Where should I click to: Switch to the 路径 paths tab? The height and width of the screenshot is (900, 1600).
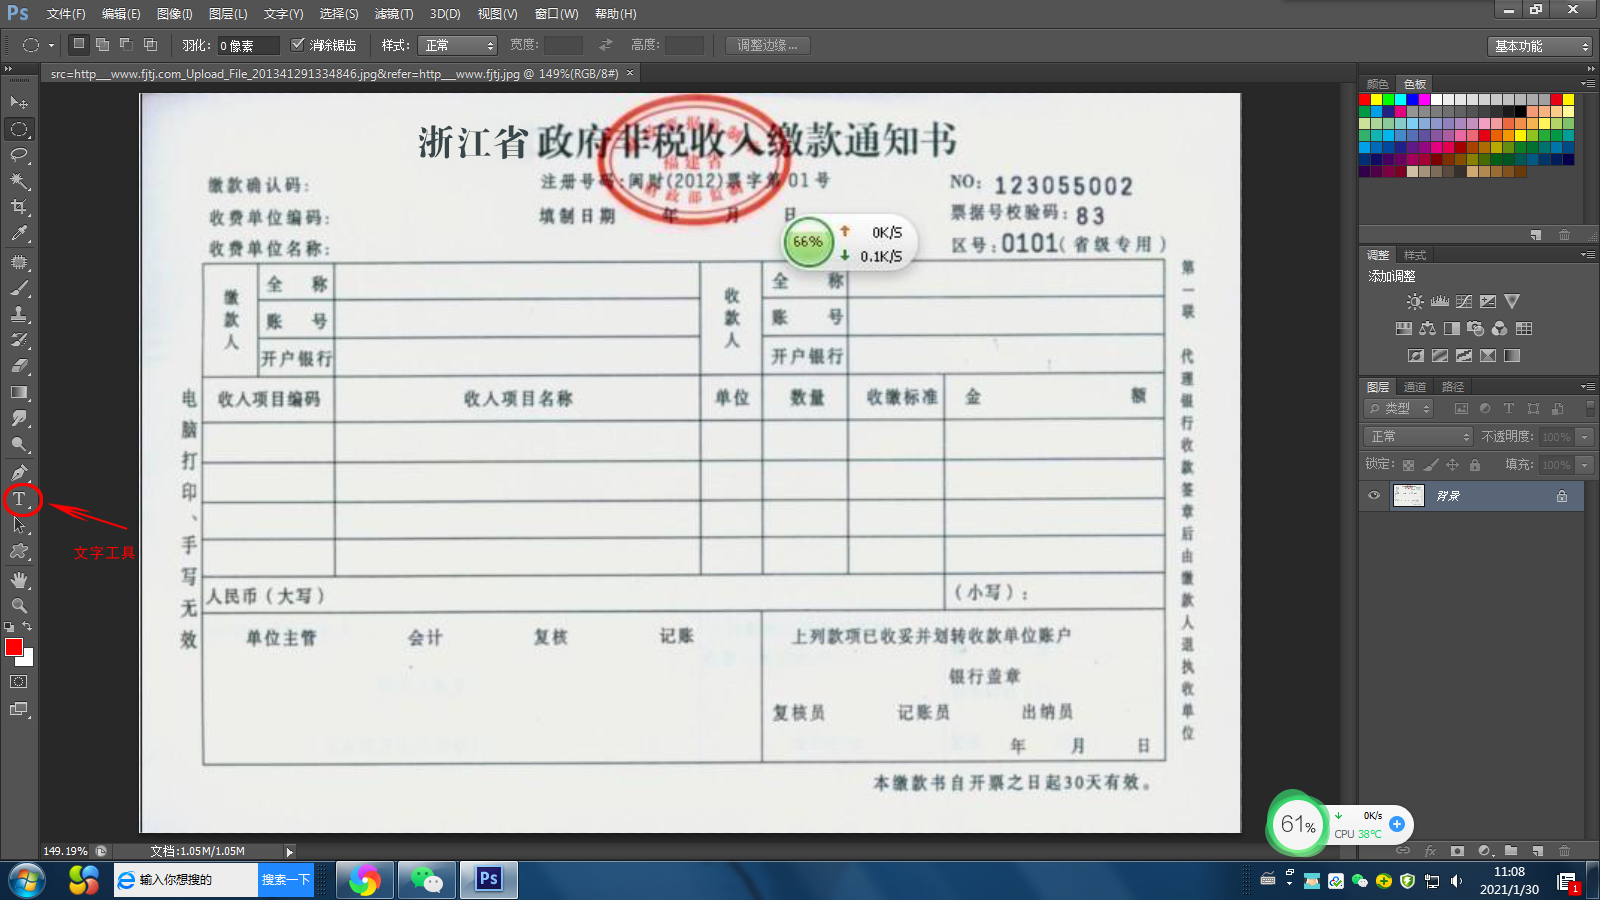pyautogui.click(x=1453, y=387)
